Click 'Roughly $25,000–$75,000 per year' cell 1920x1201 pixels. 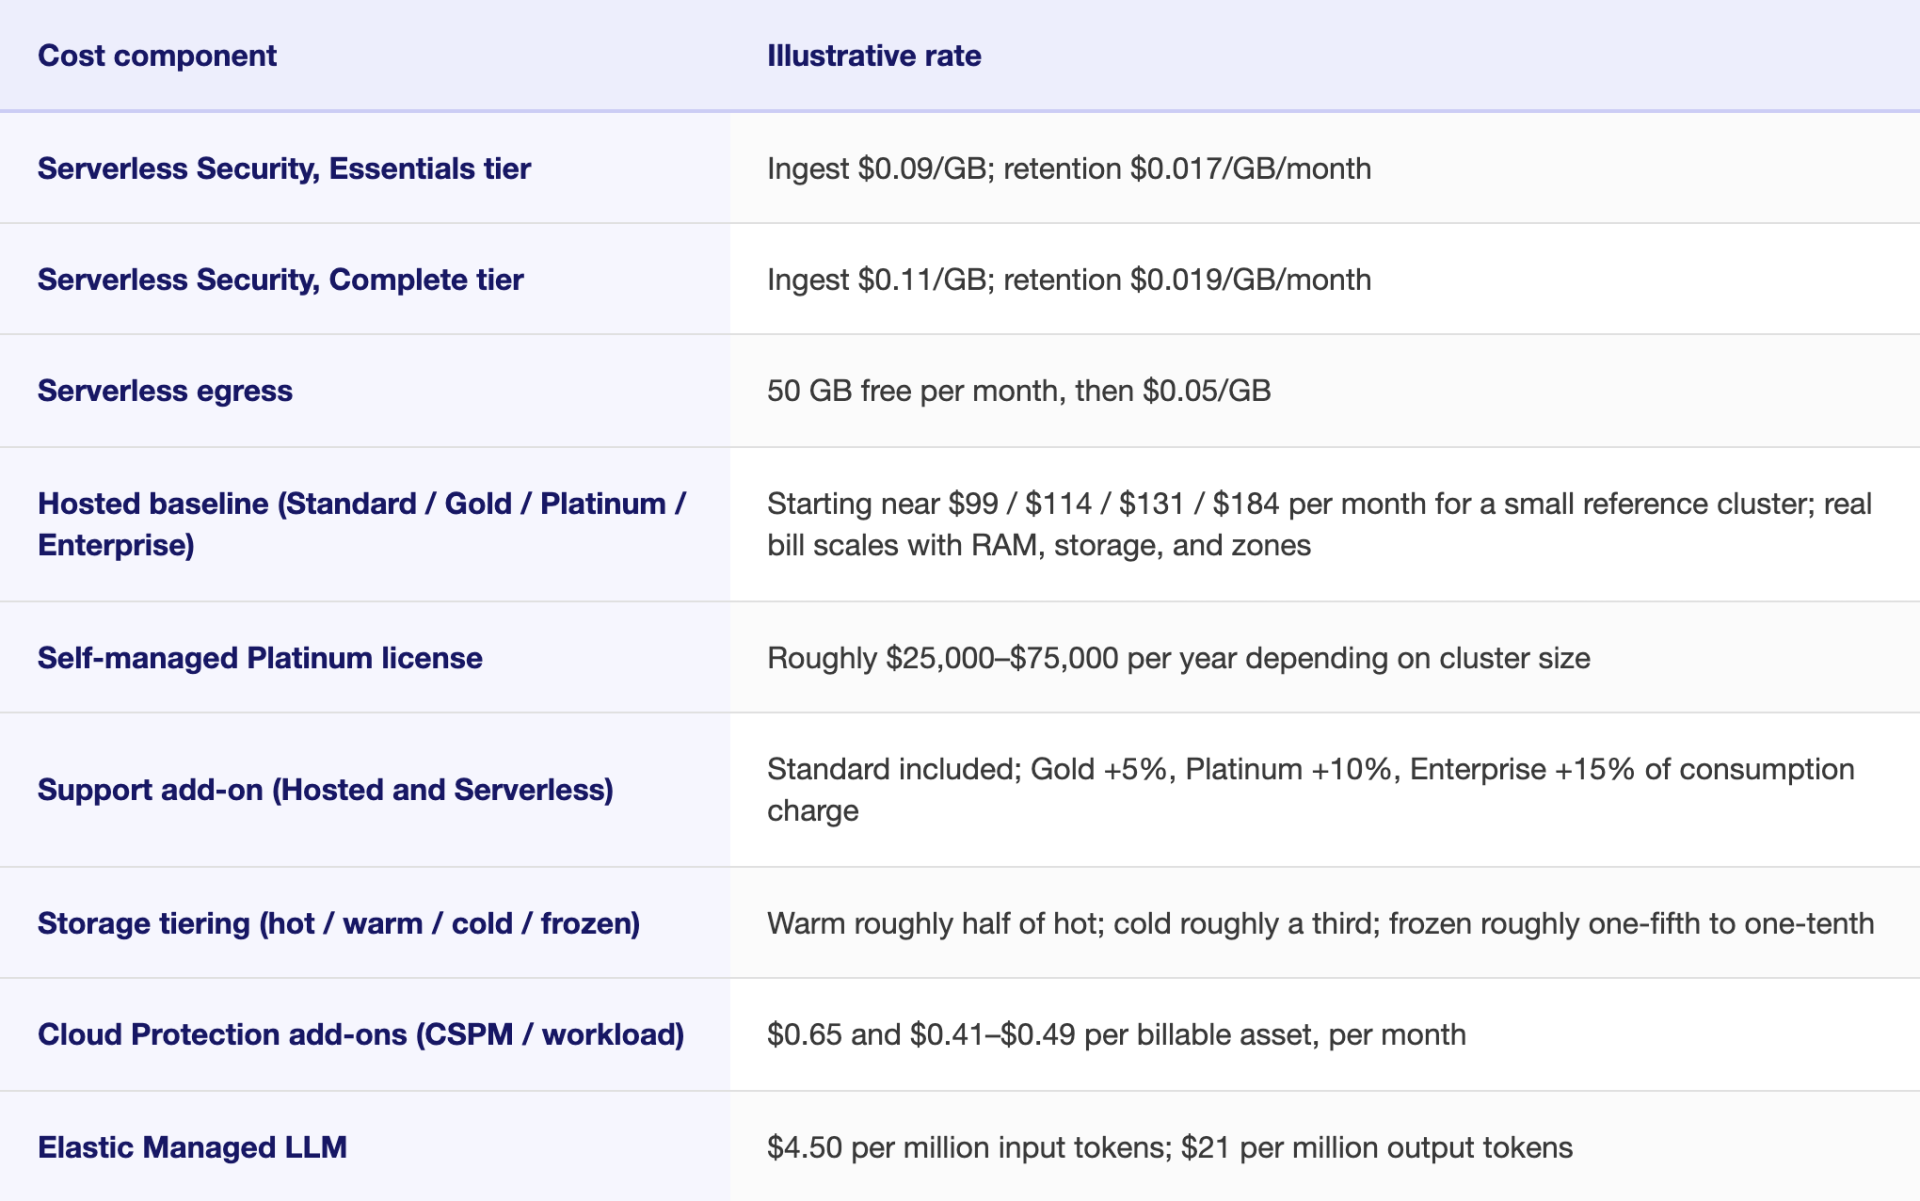(1178, 658)
